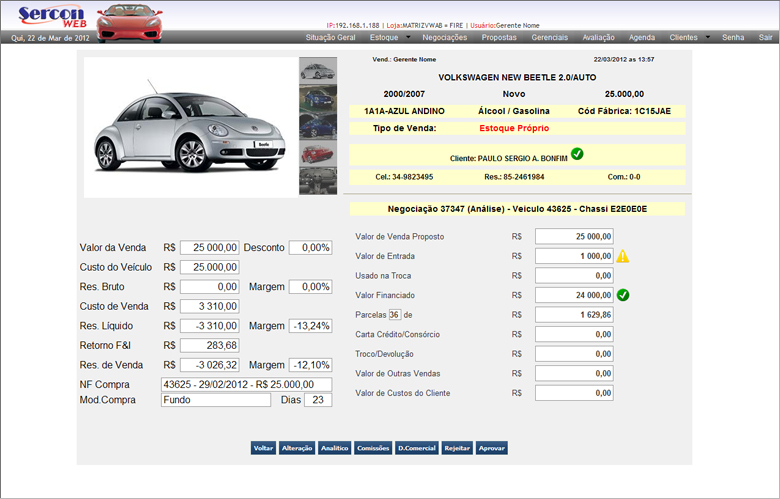Click the NF Compra field
Screen dimensions: 780x499
[x=247, y=385]
